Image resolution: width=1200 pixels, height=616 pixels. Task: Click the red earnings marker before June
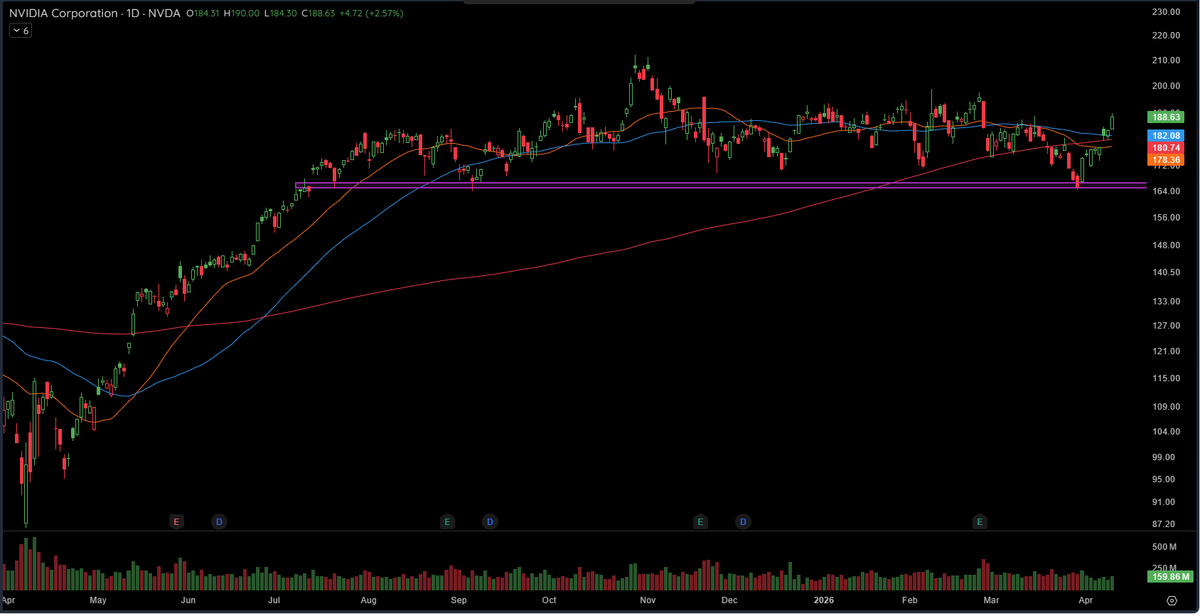tap(177, 522)
